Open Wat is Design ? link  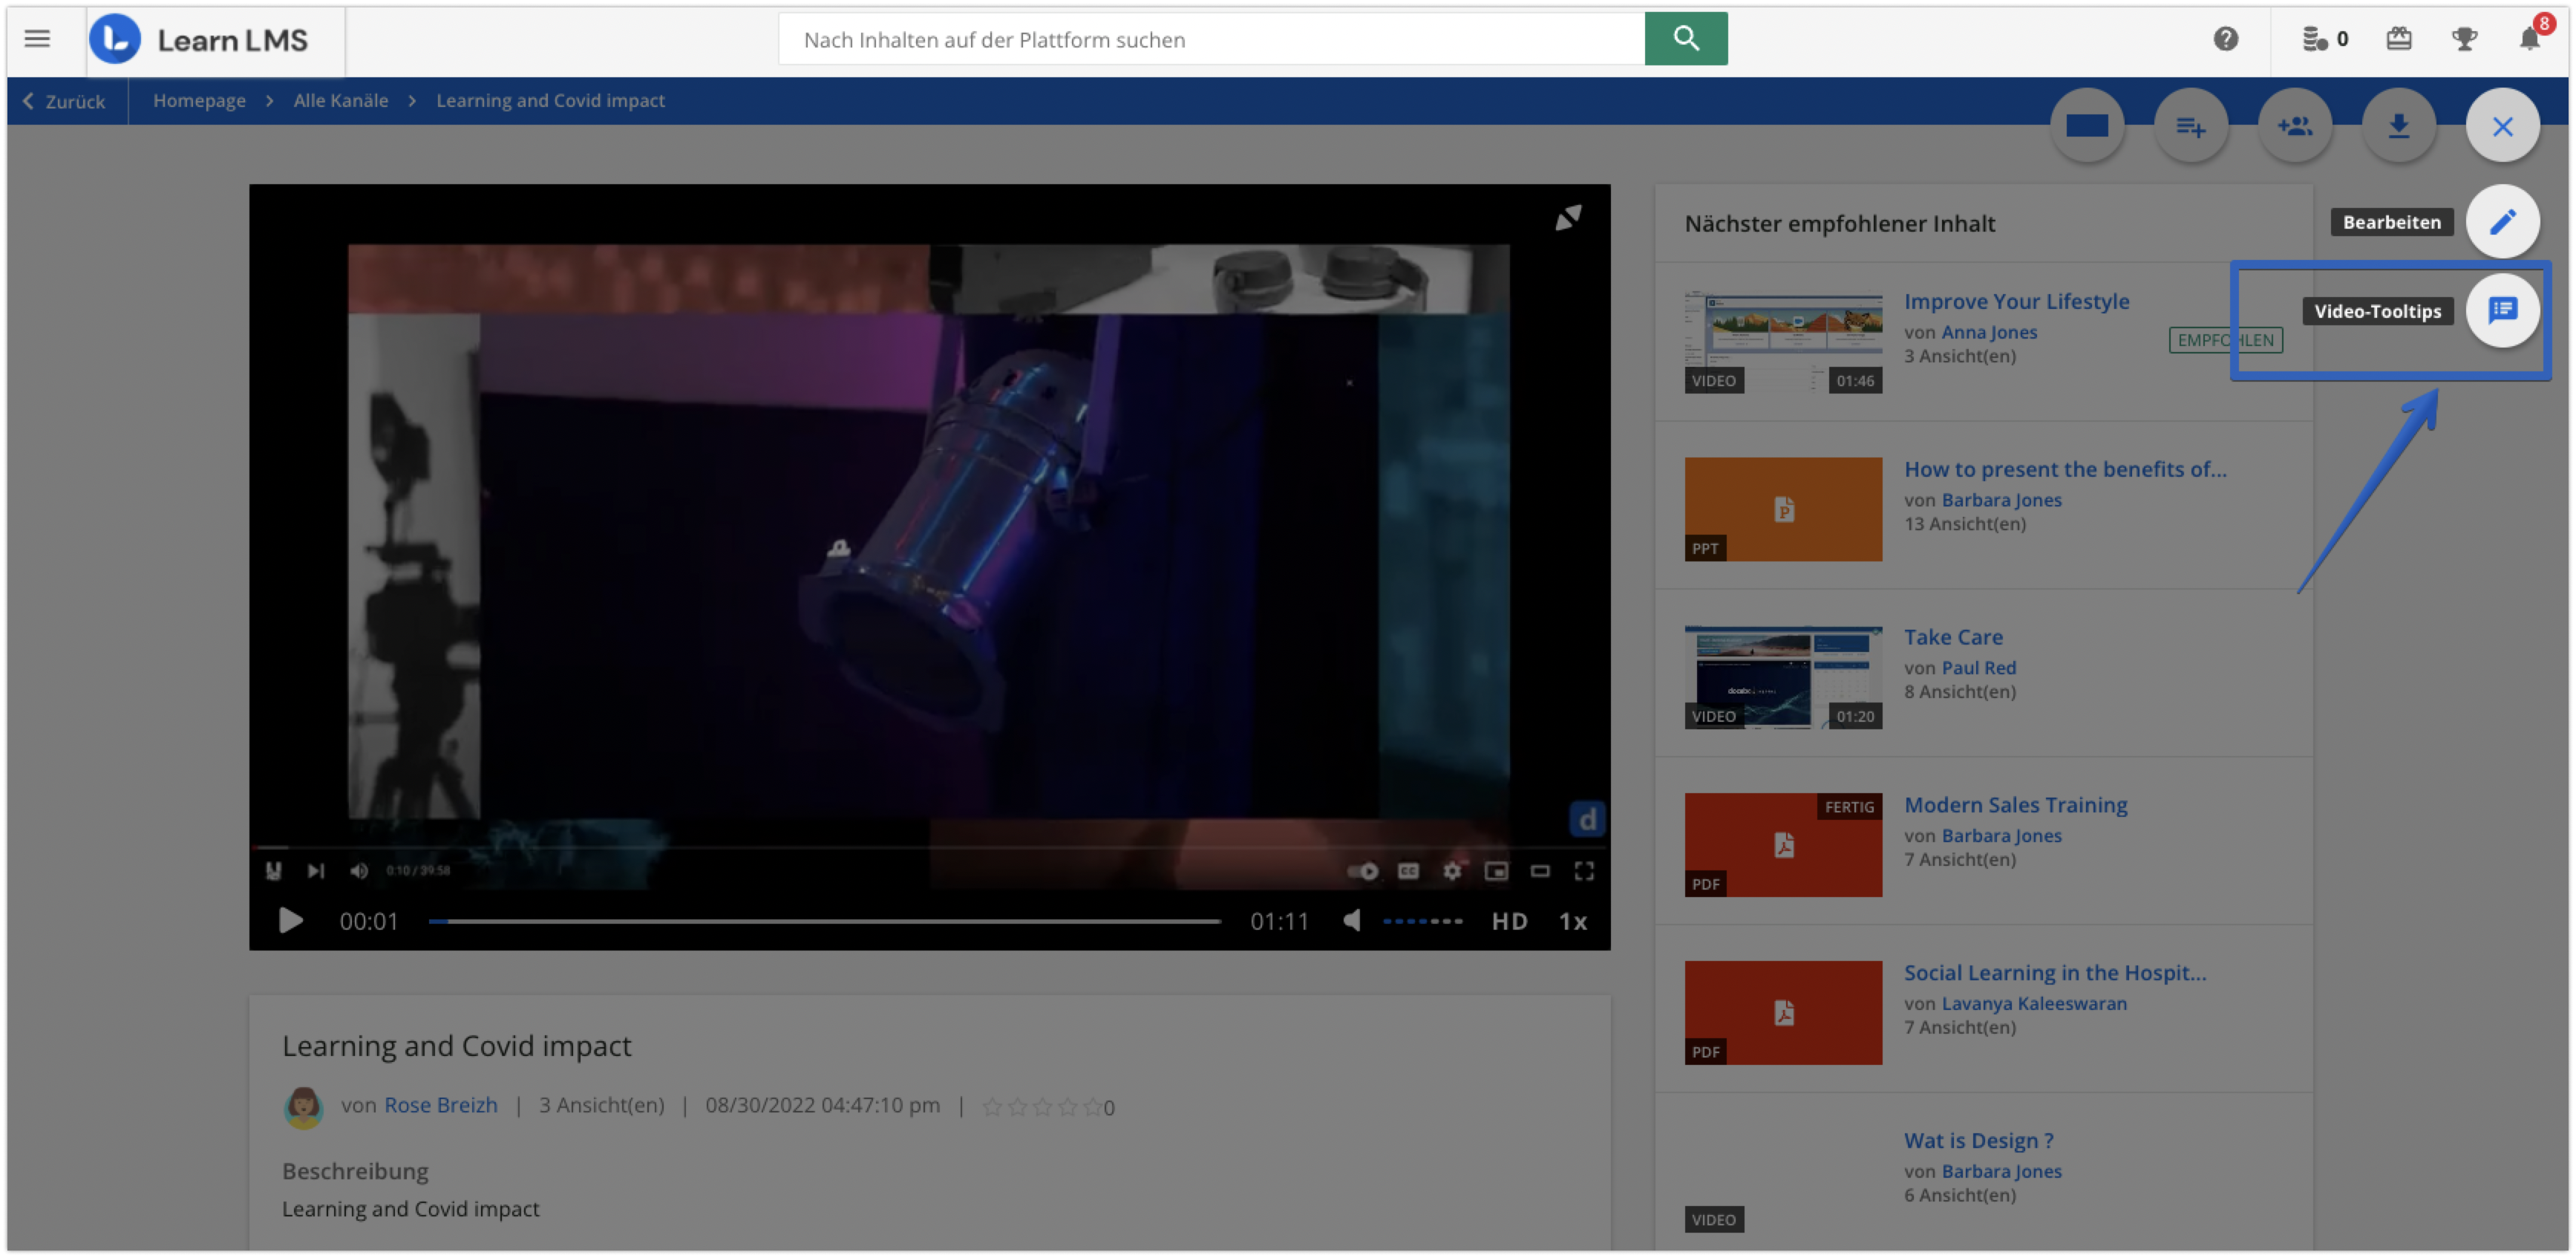1978,1141
